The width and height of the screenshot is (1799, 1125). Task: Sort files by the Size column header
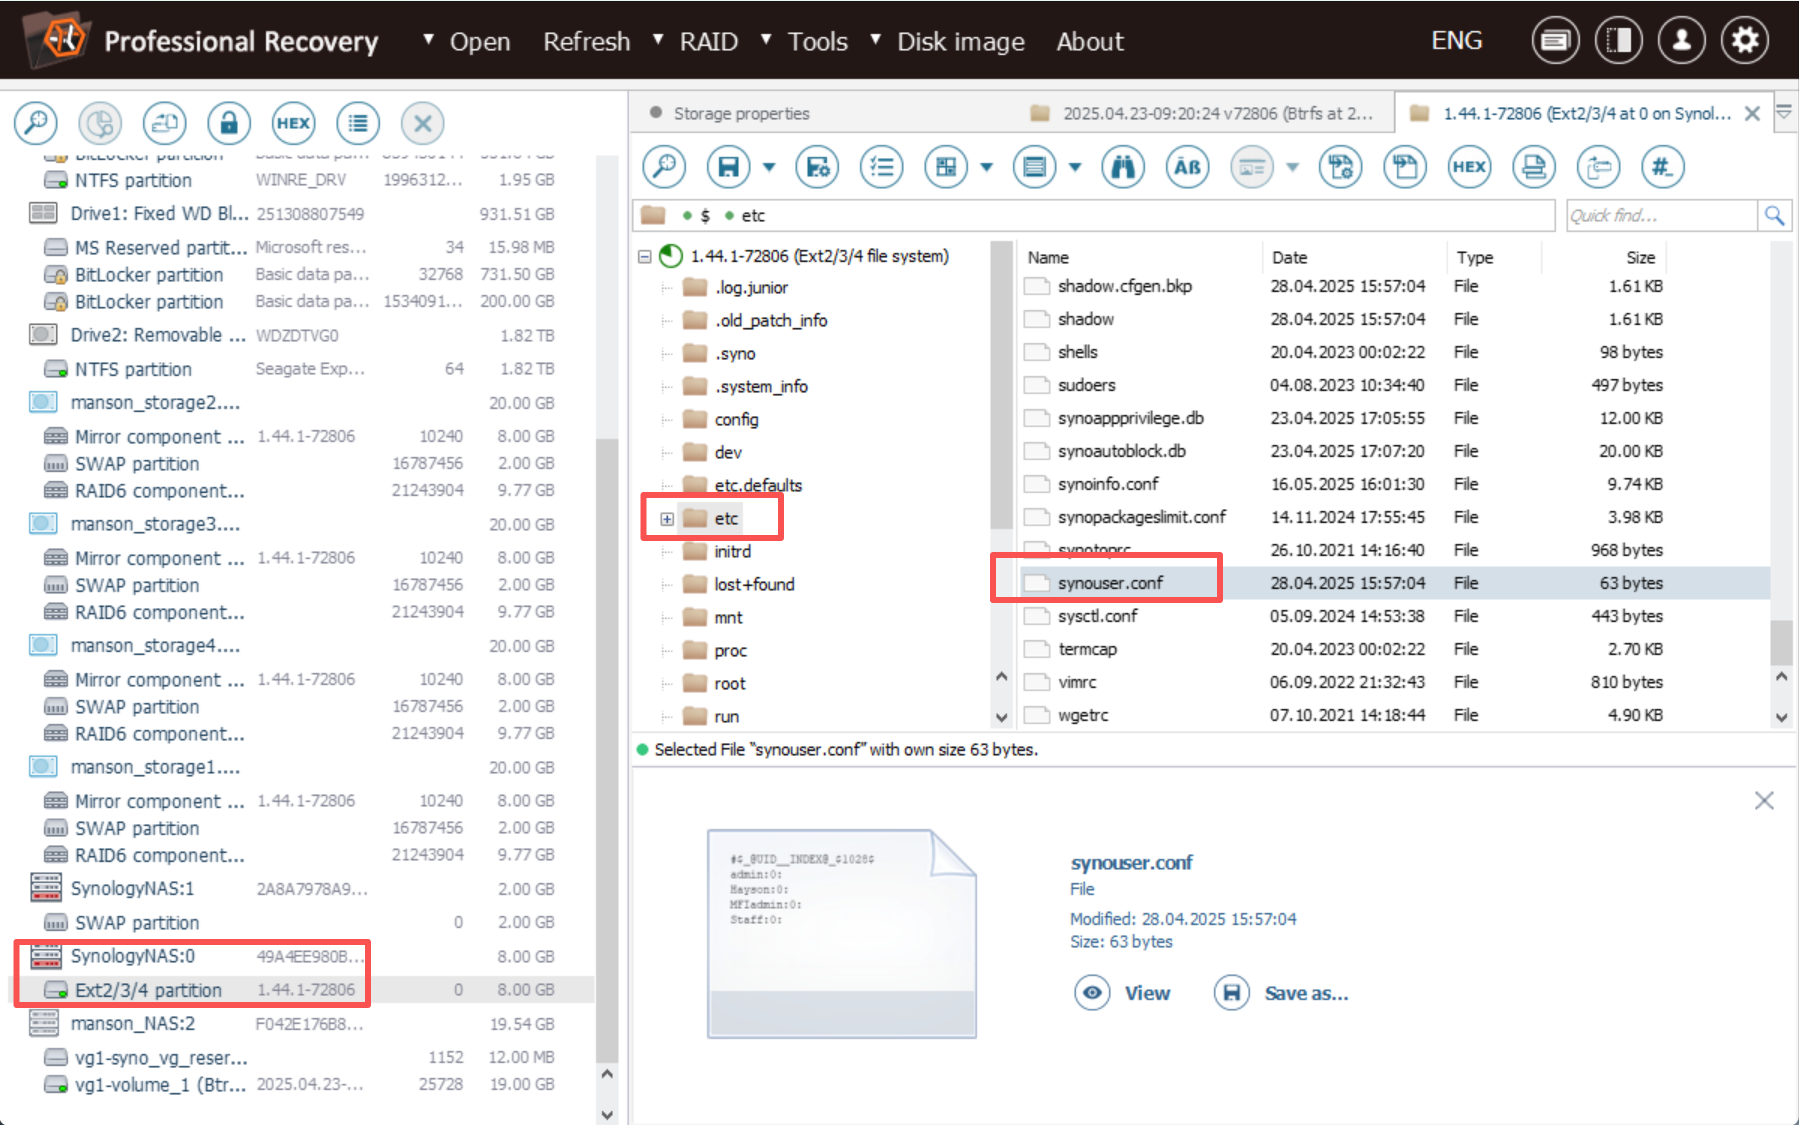1640,257
